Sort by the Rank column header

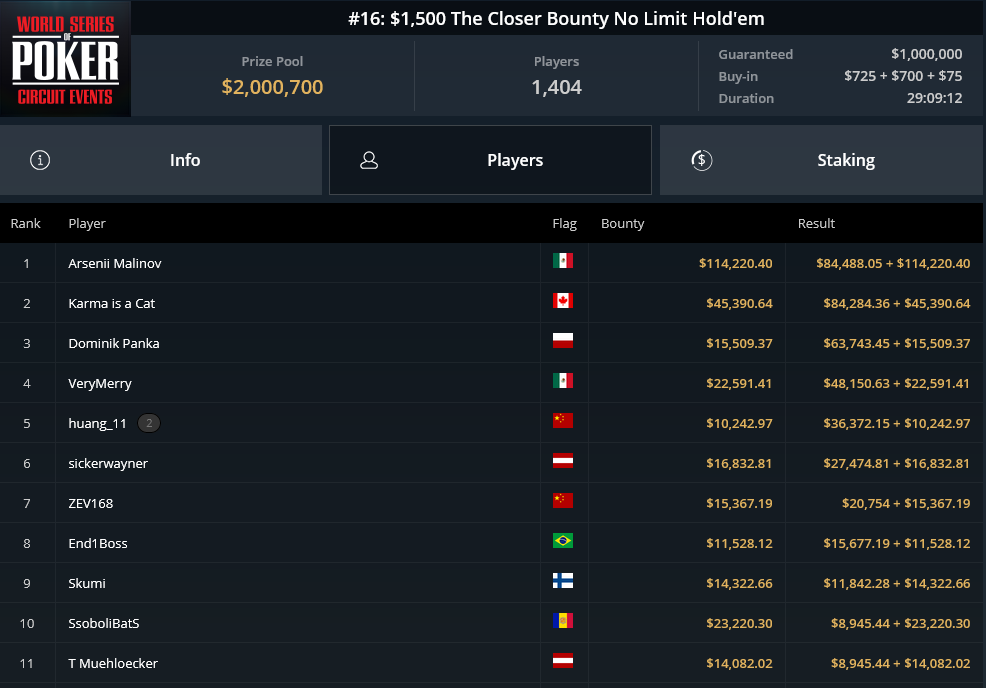[25, 223]
